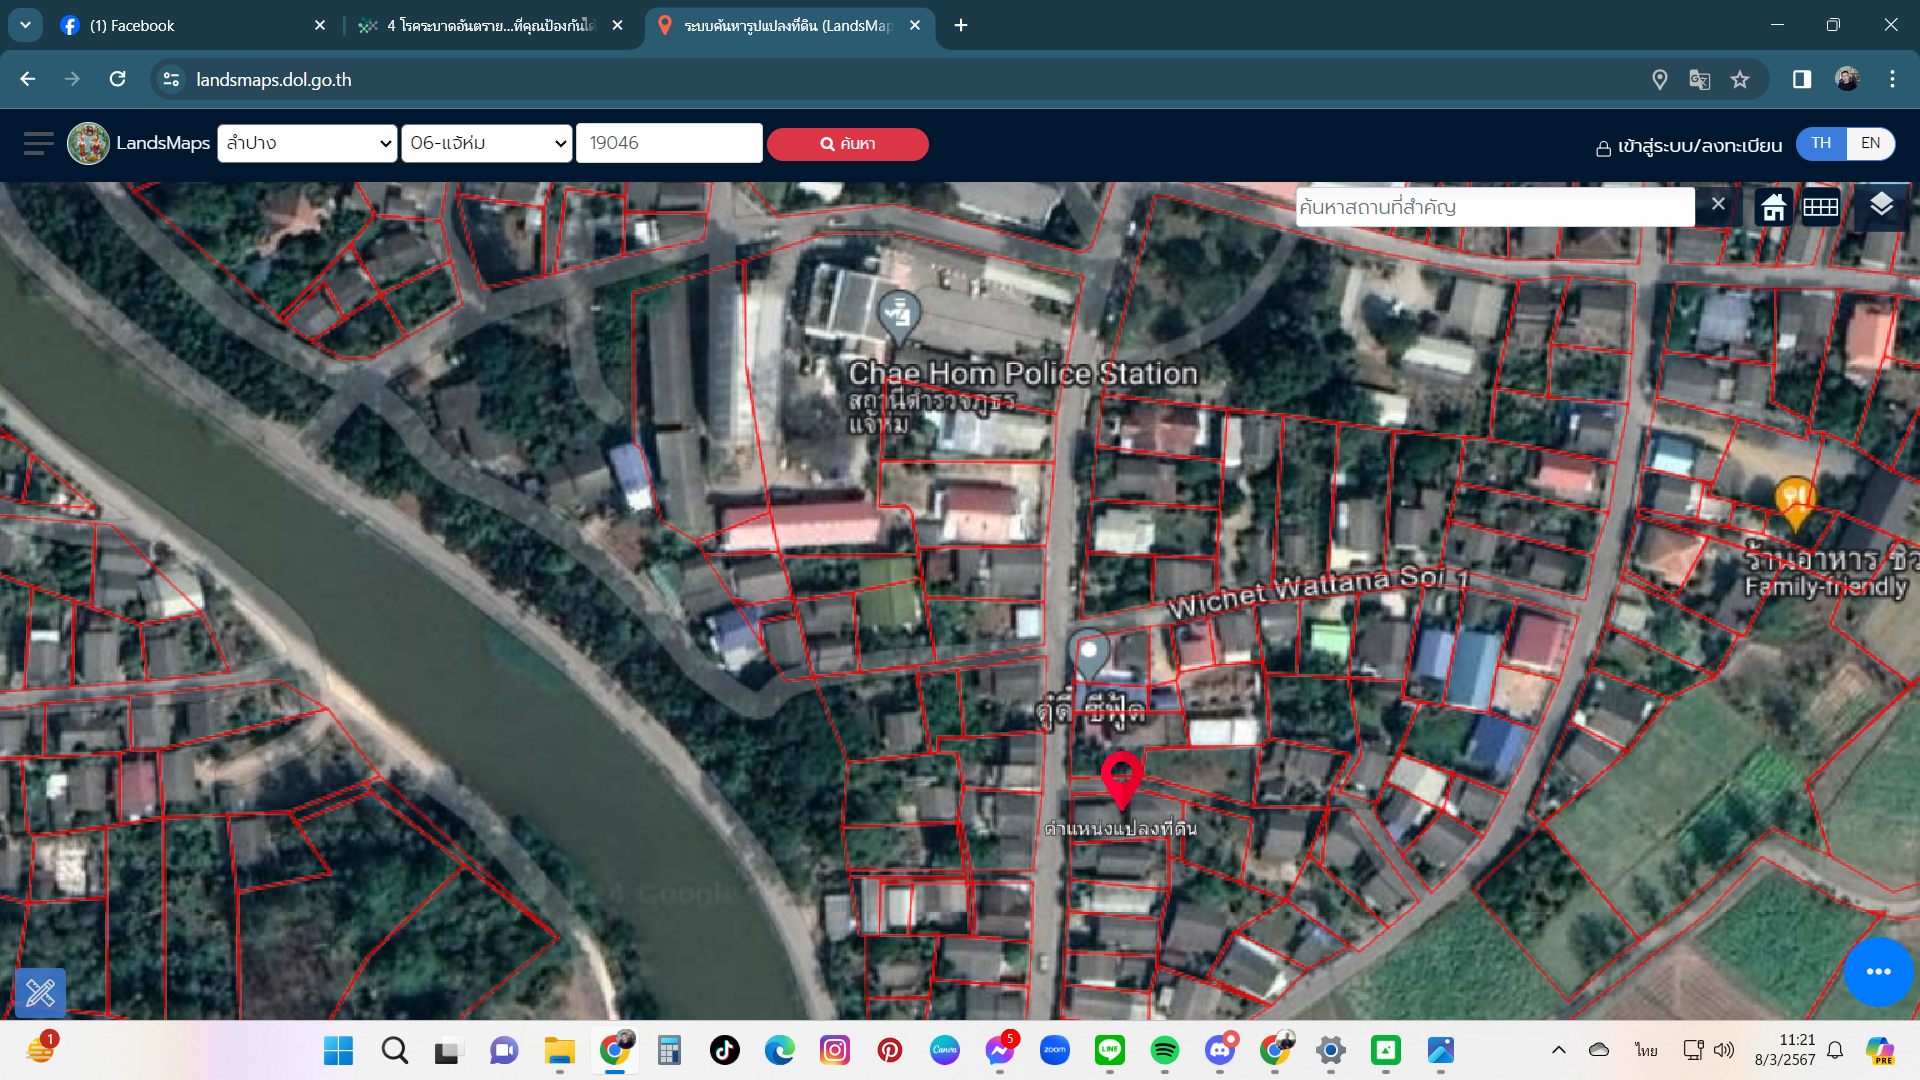Click the red land parcel location pin
The width and height of the screenshot is (1920, 1080).
(1122, 780)
